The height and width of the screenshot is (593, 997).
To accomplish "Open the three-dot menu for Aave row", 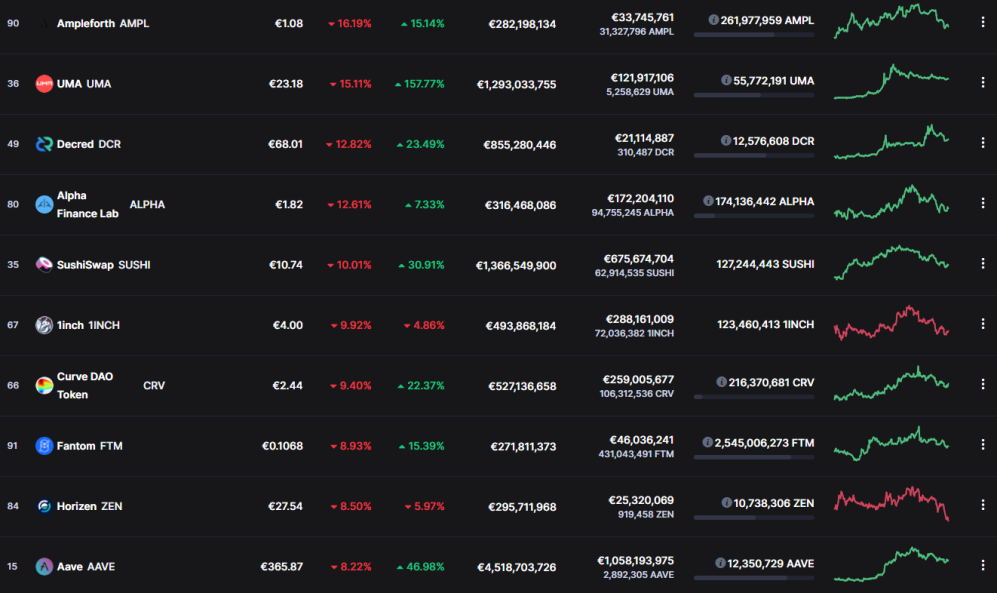I will (x=983, y=566).
